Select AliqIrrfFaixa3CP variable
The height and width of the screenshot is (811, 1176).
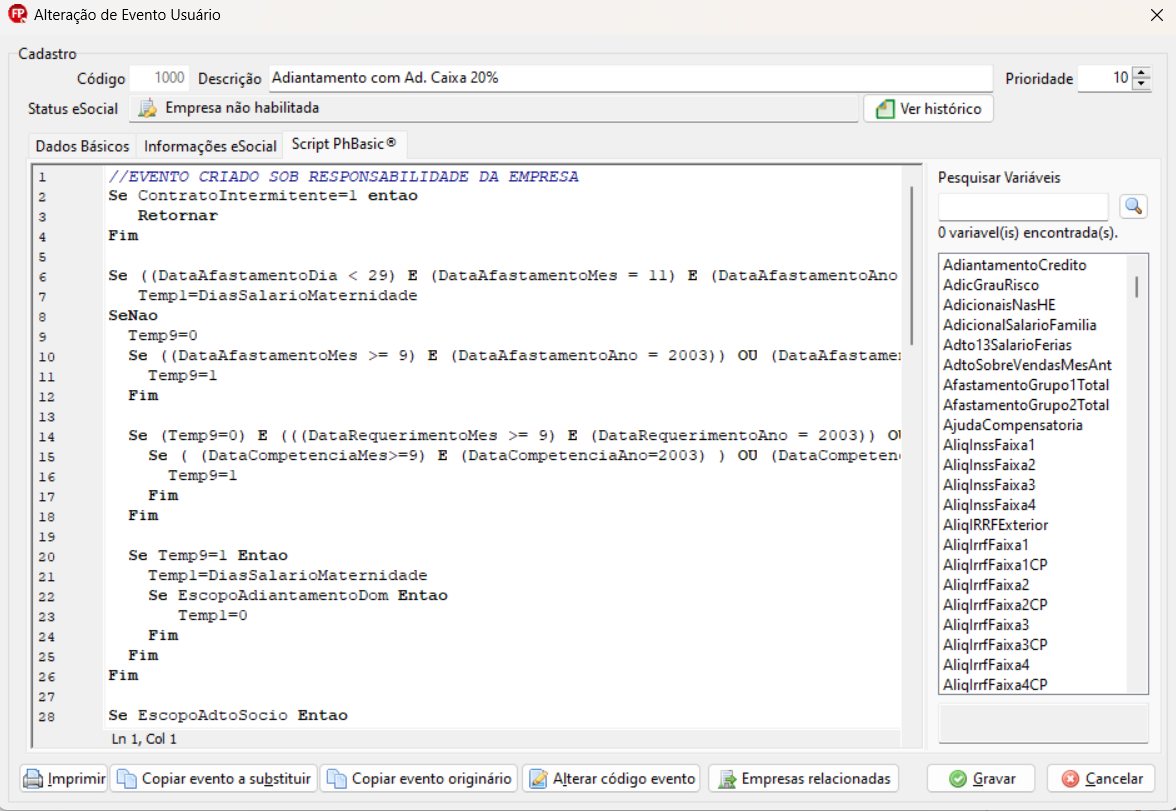(x=995, y=645)
